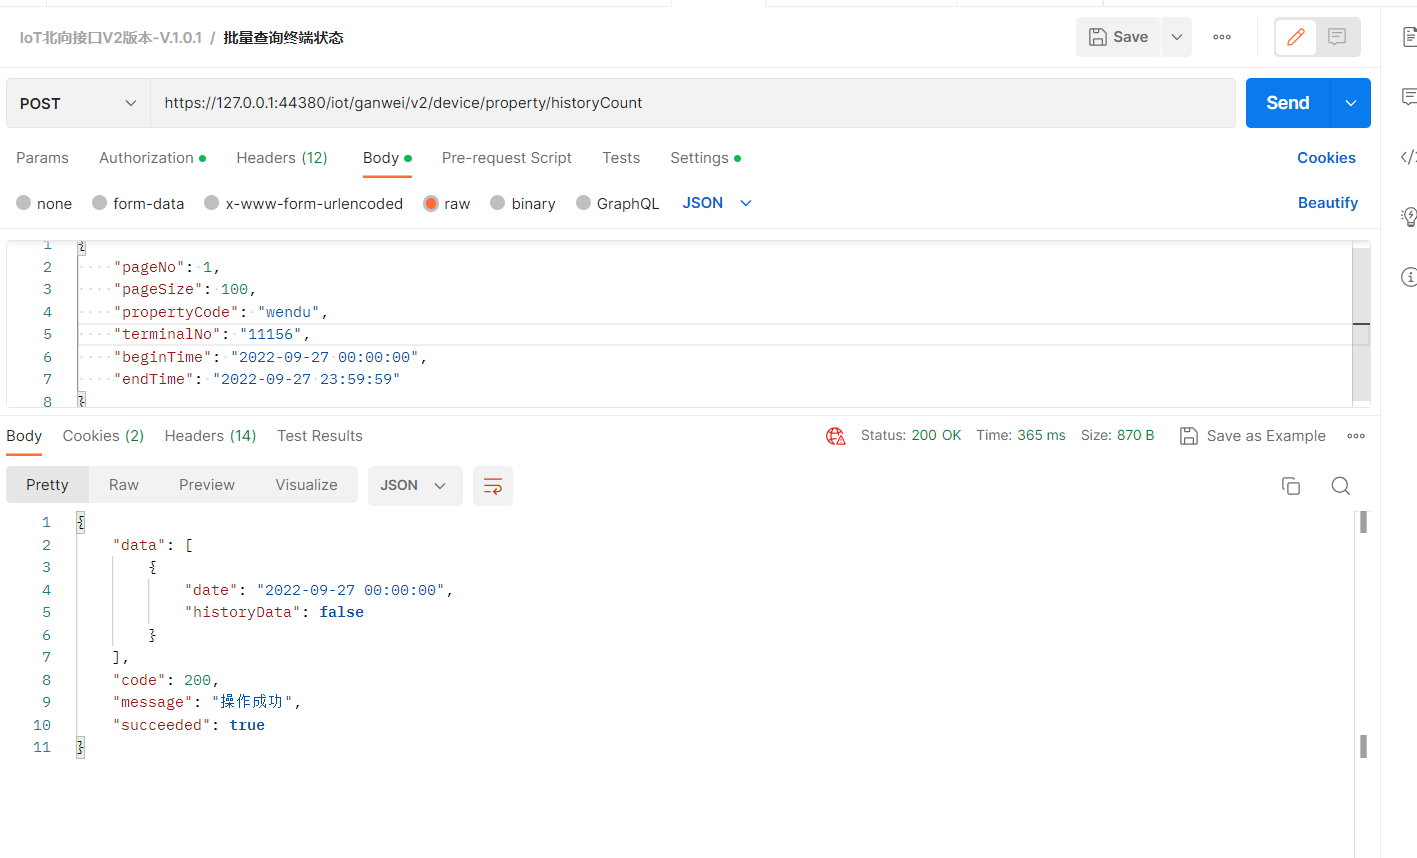This screenshot has height=858, width=1417.
Task: Open the Test Results response tab
Action: (x=320, y=436)
